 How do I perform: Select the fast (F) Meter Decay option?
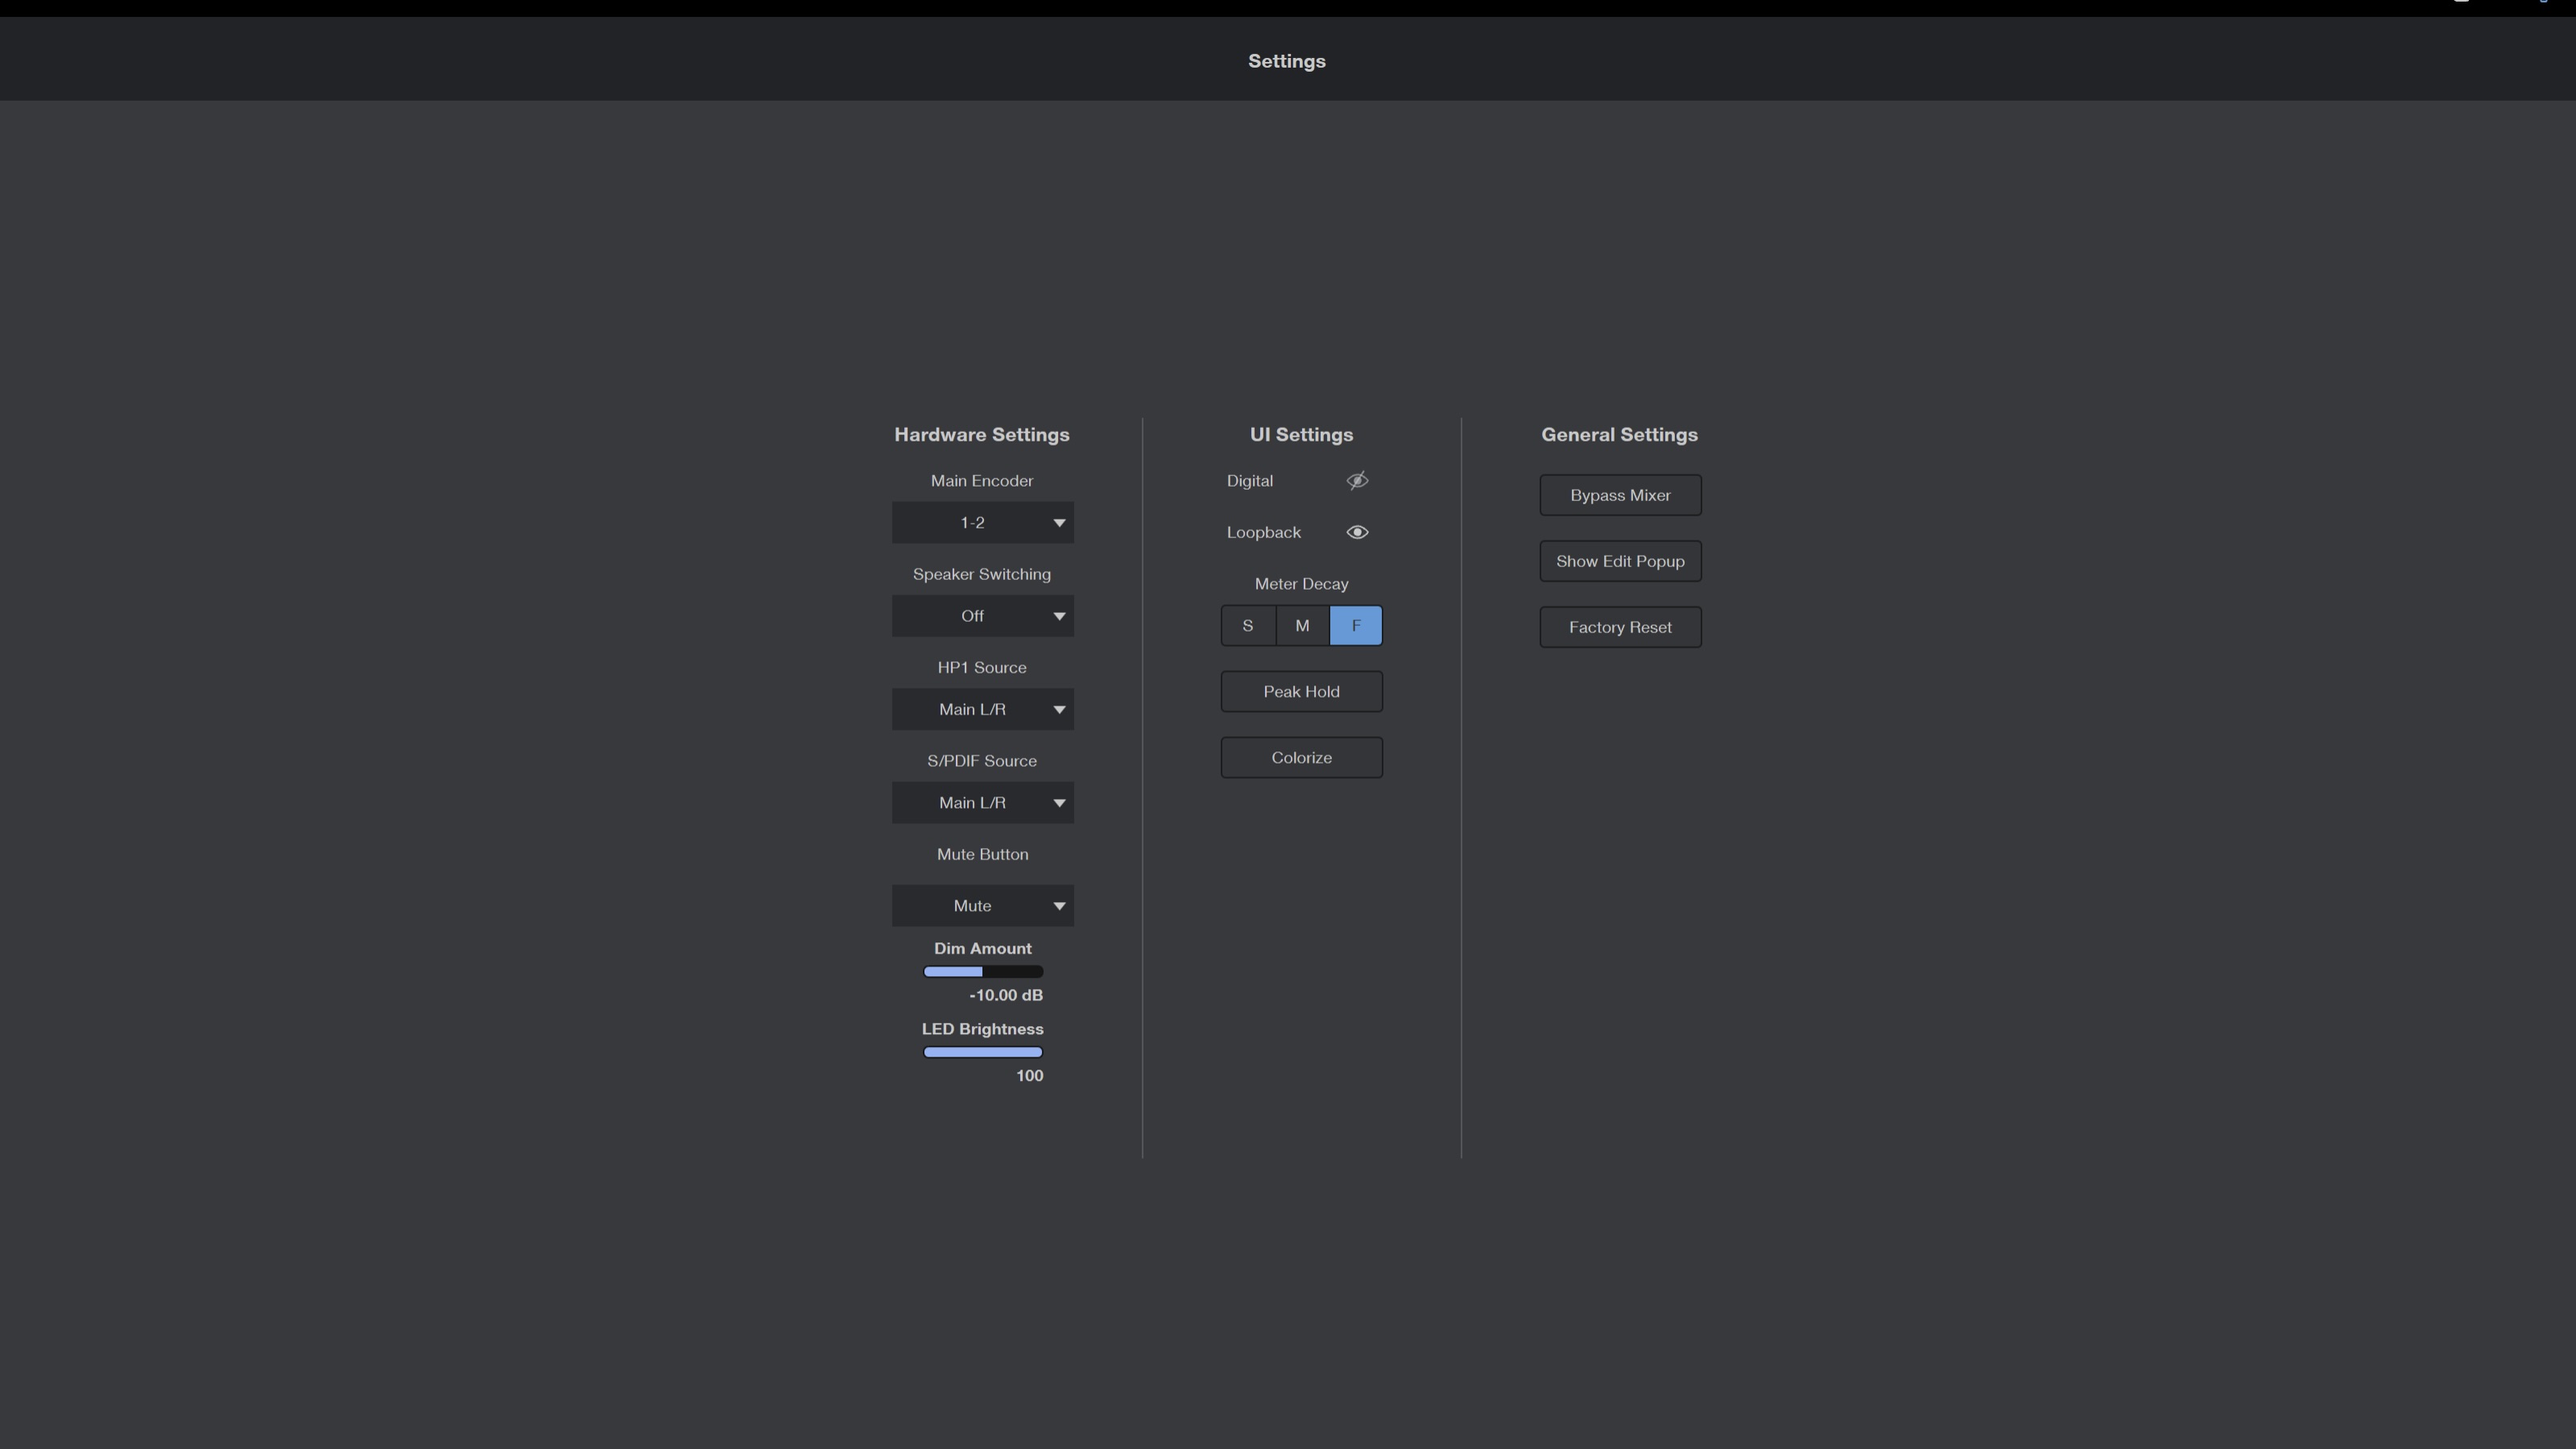[x=1356, y=625]
